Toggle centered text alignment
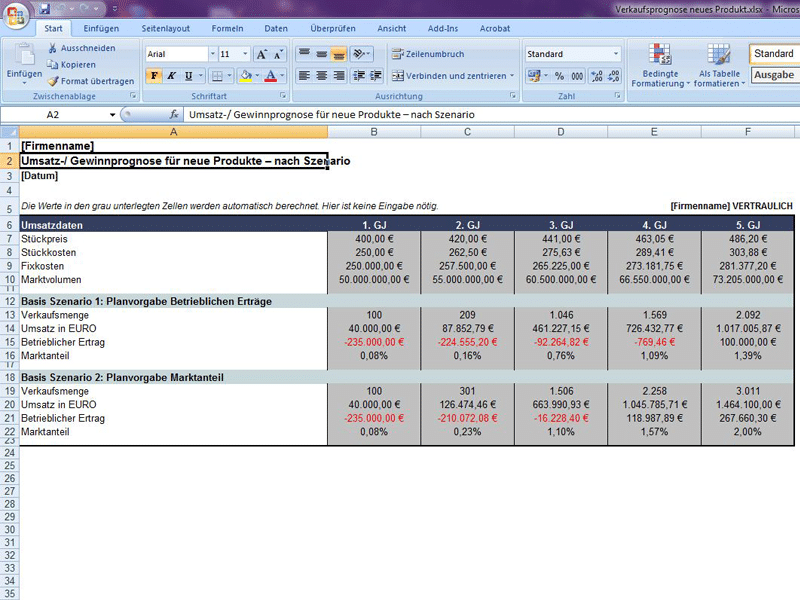The image size is (800, 600). pyautogui.click(x=321, y=76)
